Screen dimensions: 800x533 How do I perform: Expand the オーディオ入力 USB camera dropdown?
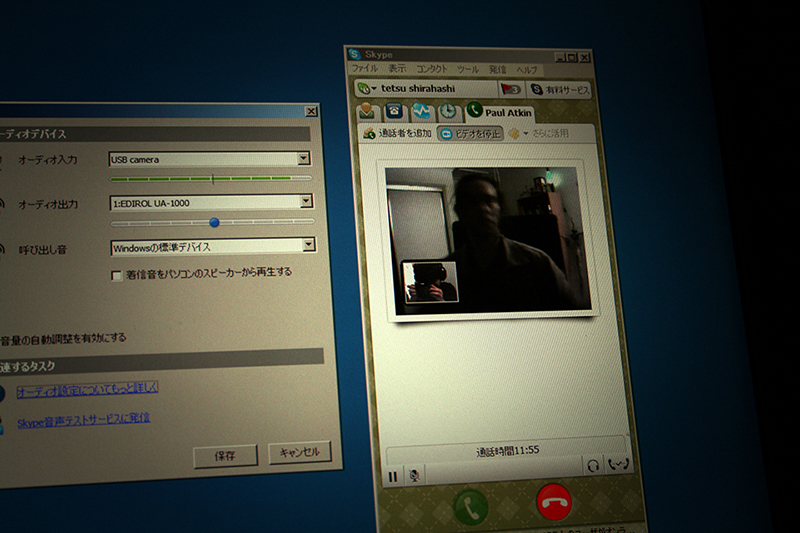[304, 158]
